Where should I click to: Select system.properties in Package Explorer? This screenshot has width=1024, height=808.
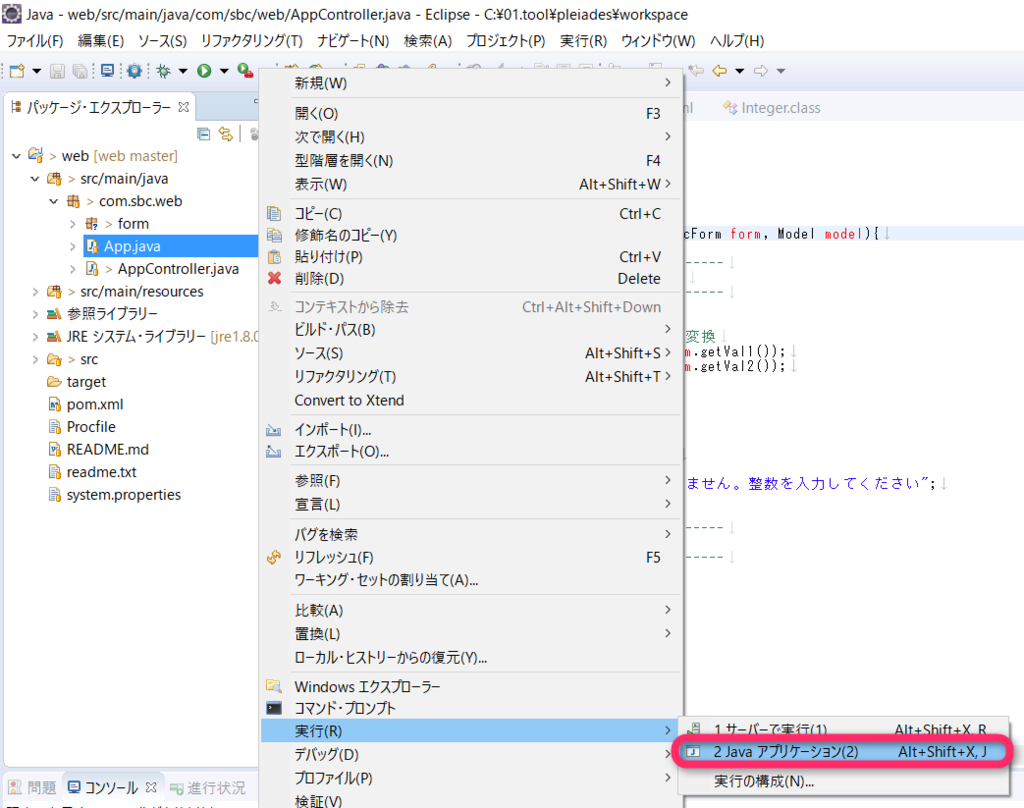pos(123,494)
